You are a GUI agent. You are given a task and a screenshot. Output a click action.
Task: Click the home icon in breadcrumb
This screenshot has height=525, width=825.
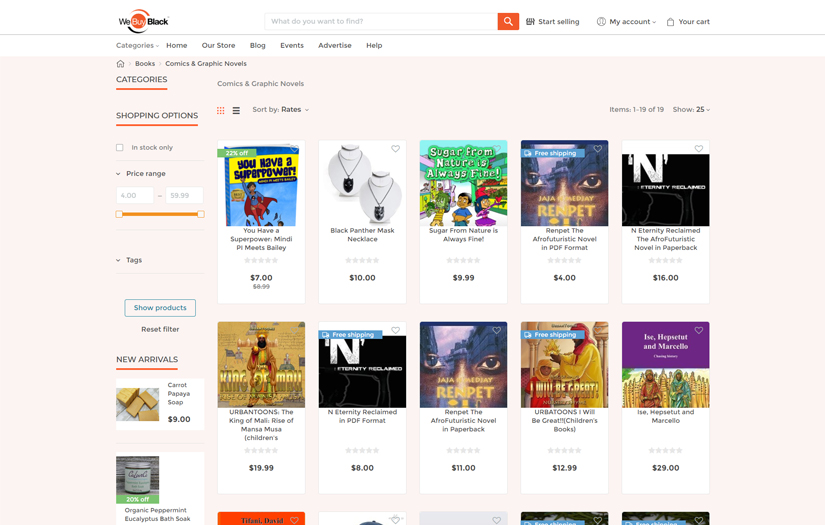point(120,64)
